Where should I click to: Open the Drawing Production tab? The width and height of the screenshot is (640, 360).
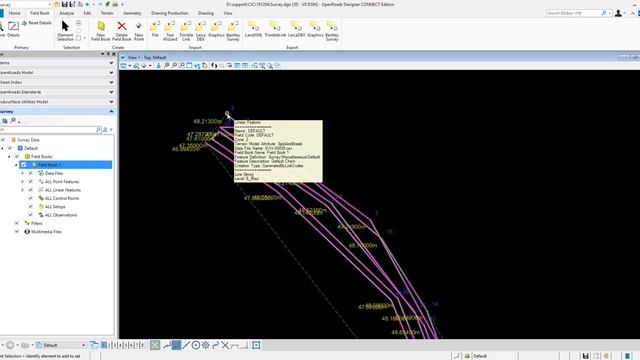(x=170, y=13)
